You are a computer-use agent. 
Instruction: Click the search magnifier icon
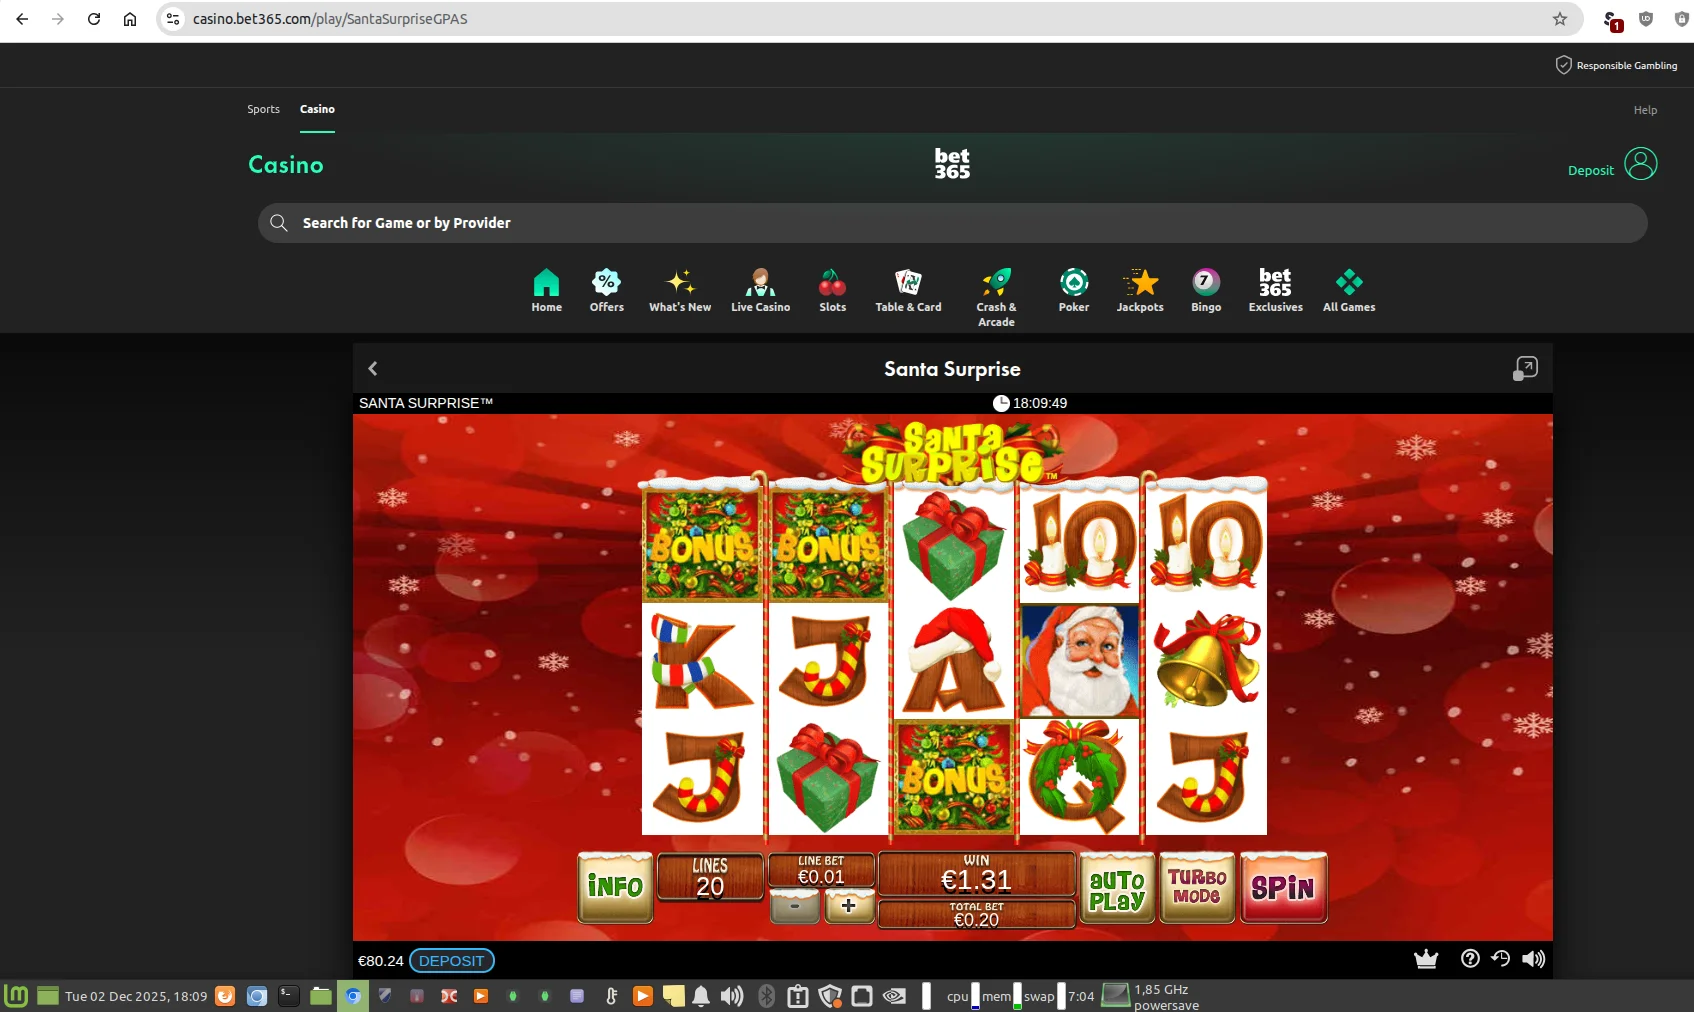[x=279, y=223]
